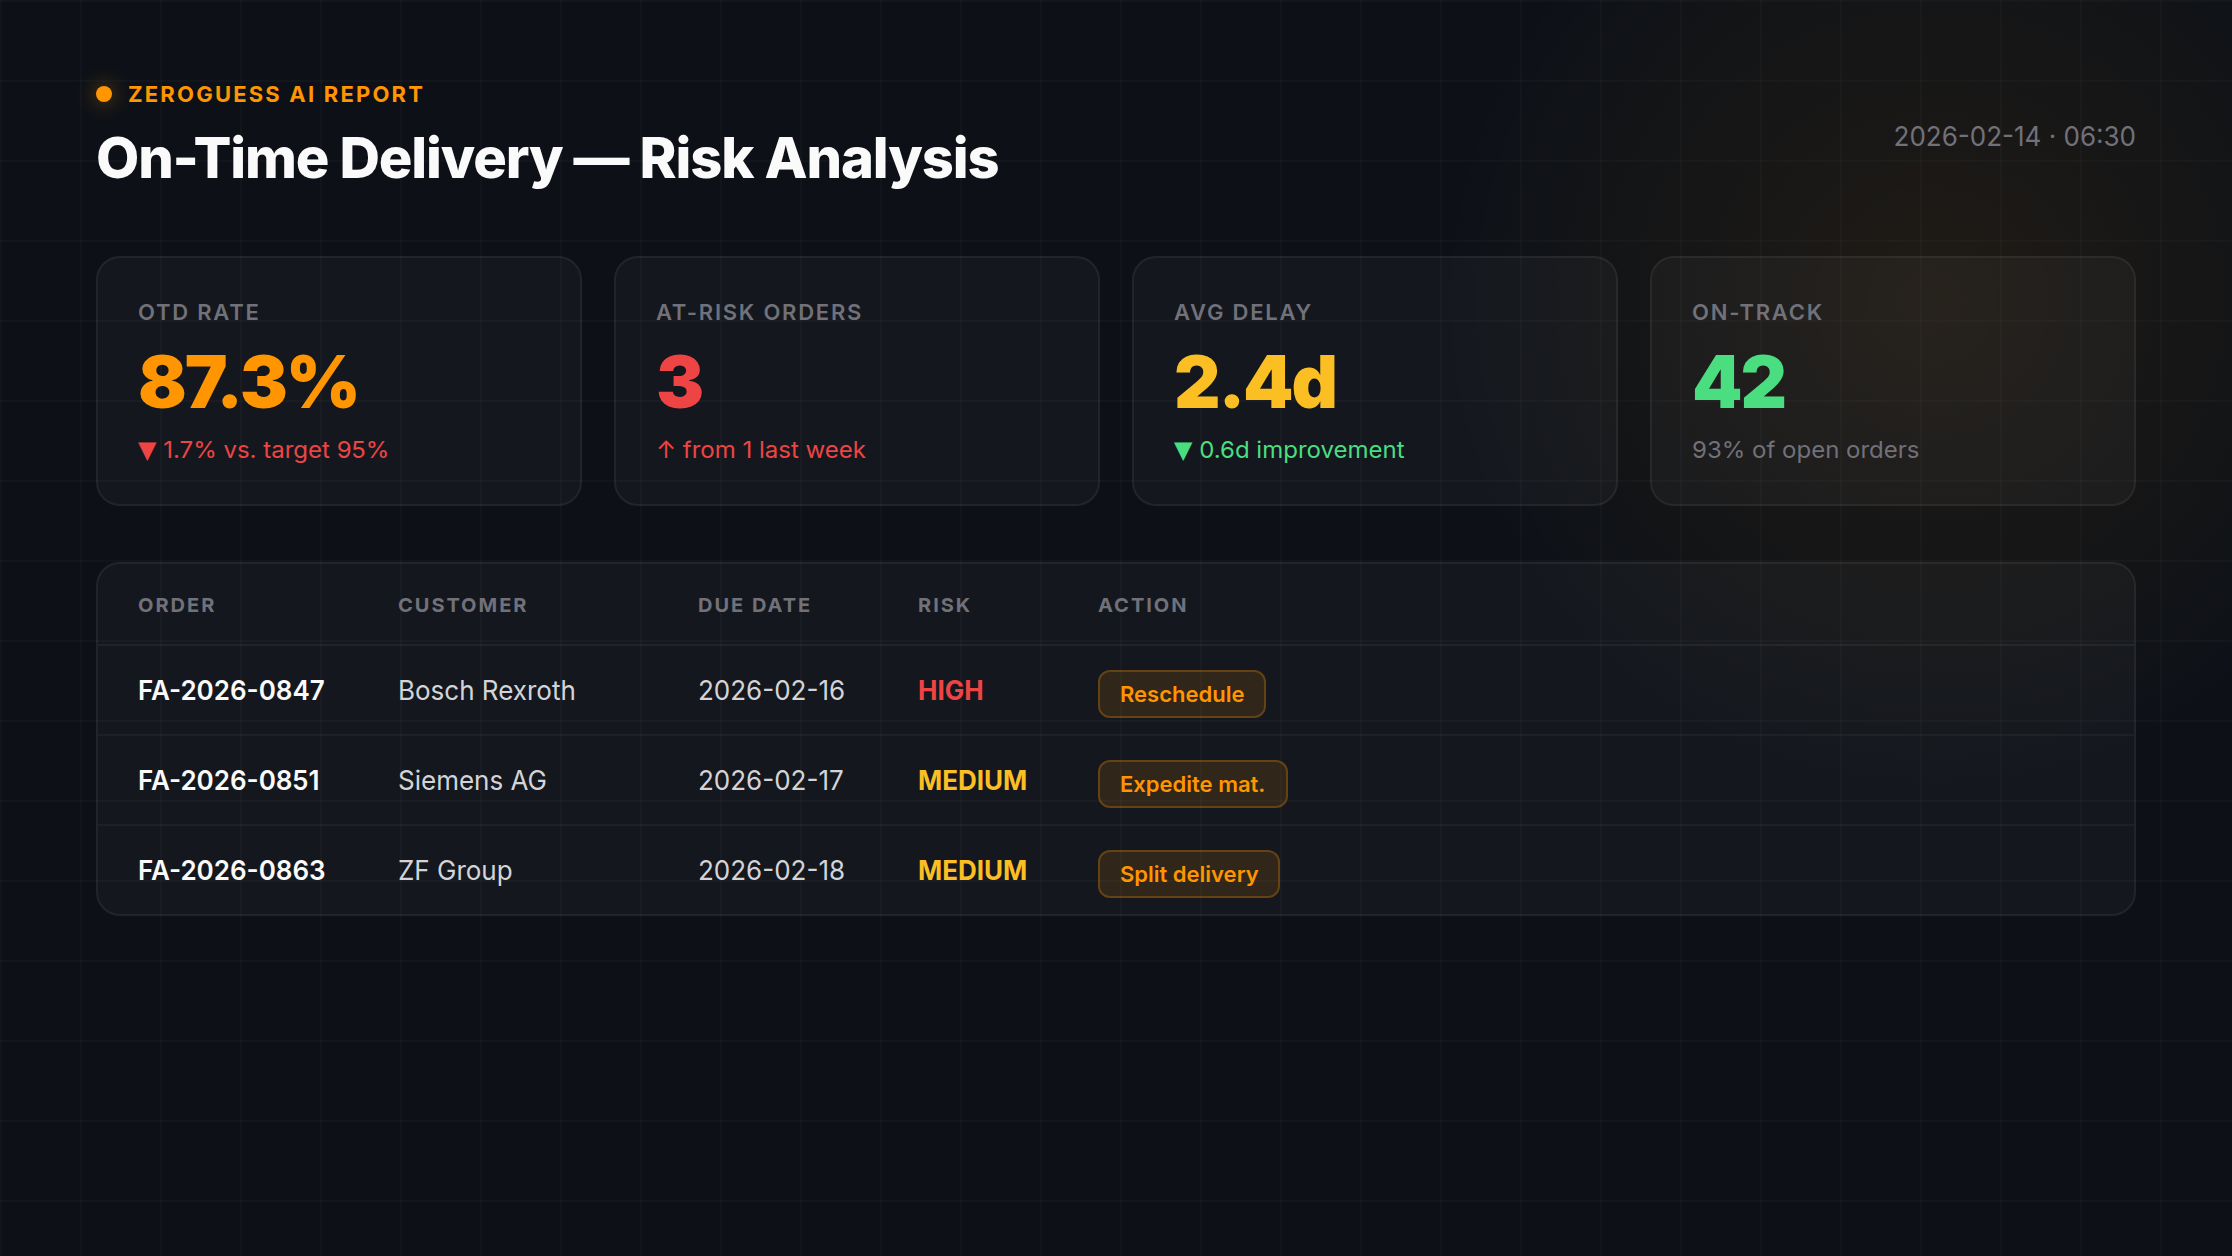Viewport: 2232px width, 1256px height.
Task: Select the HIGH risk indicator for FA-2026-0847
Action: (x=950, y=690)
